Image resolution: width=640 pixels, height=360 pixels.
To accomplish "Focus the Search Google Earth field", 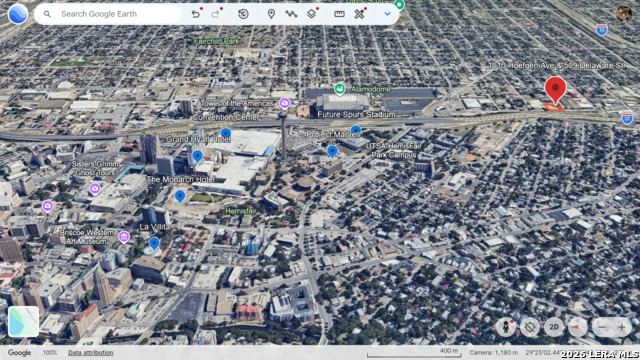I will (108, 14).
